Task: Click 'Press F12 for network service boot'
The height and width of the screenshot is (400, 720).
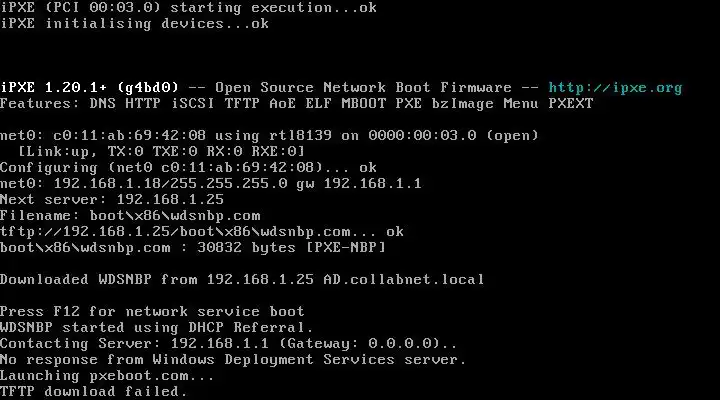Action: [152, 311]
